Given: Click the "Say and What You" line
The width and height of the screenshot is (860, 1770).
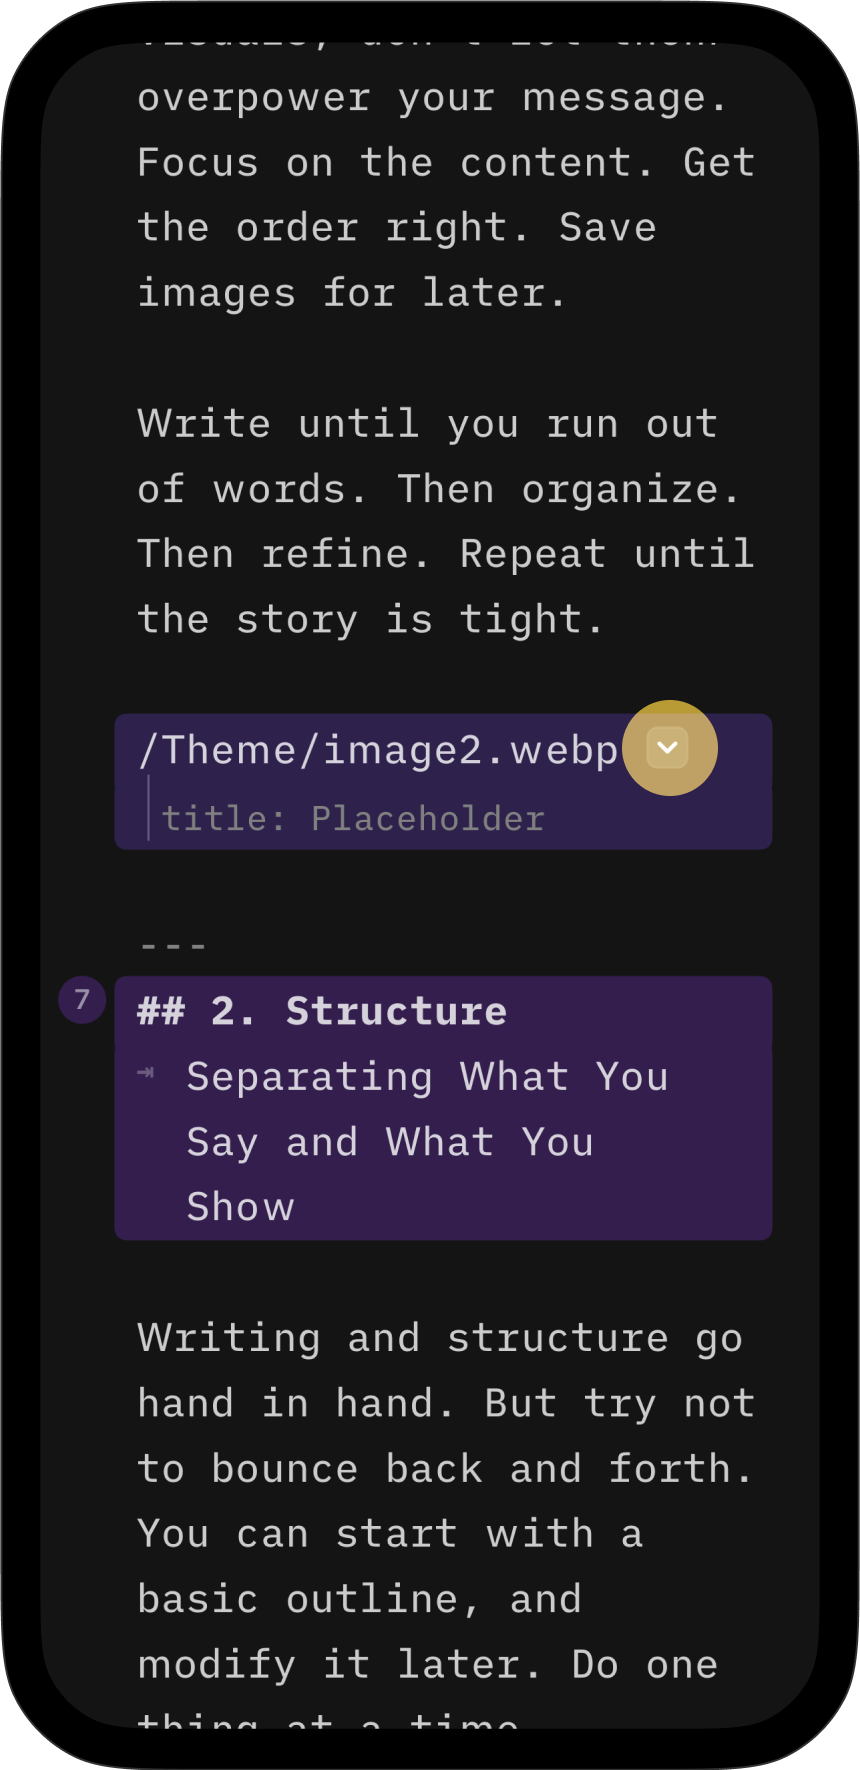Looking at the screenshot, I should pos(390,1142).
